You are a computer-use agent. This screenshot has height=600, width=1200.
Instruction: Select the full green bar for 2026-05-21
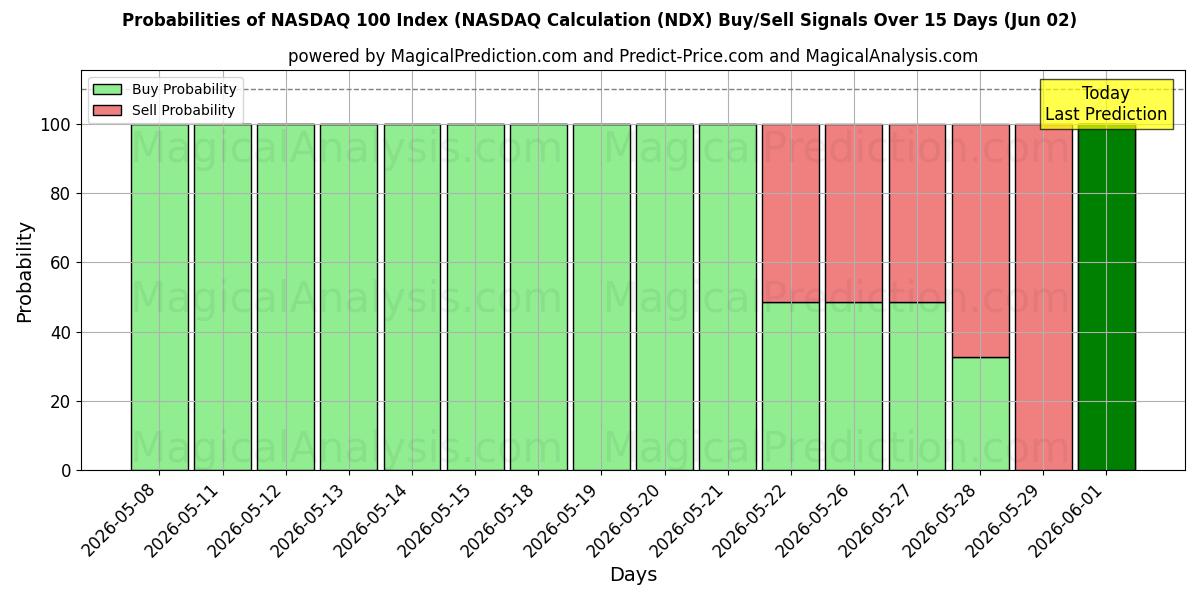[727, 297]
